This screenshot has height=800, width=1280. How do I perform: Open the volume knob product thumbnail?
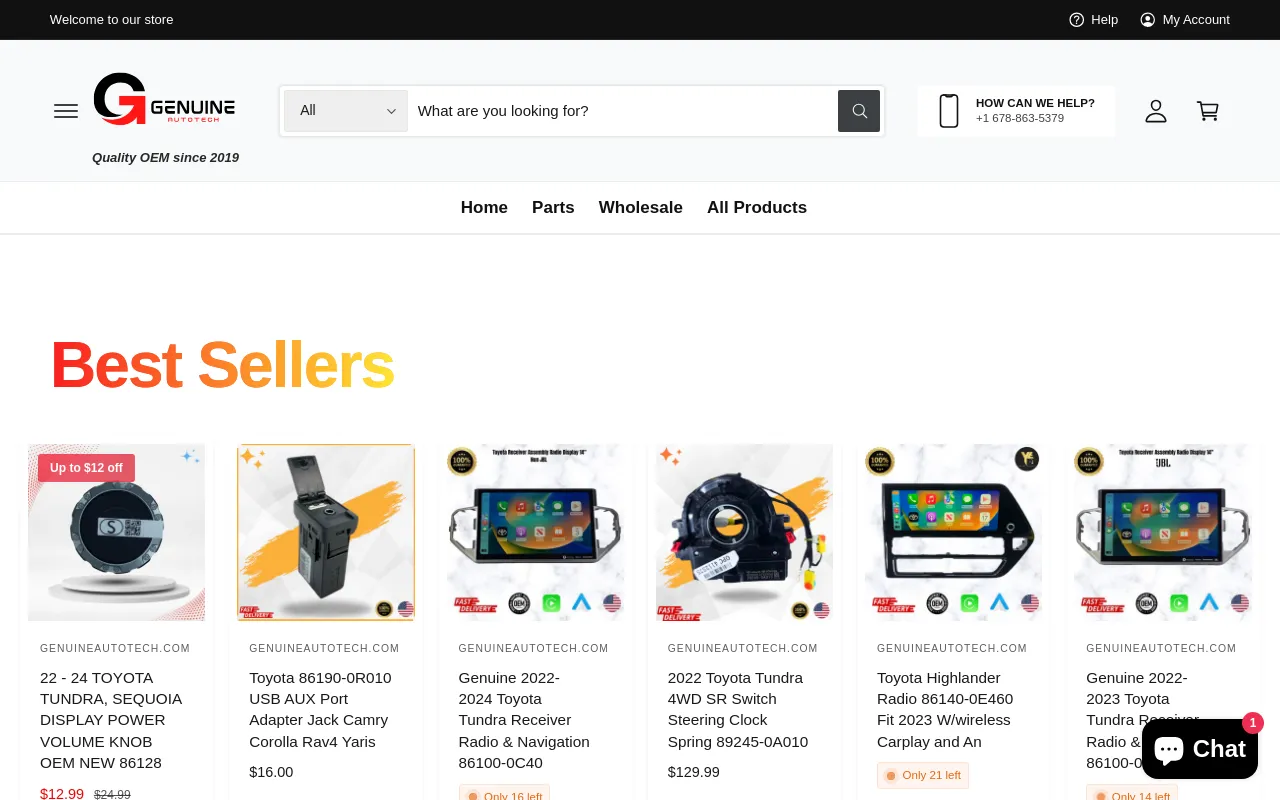116,533
